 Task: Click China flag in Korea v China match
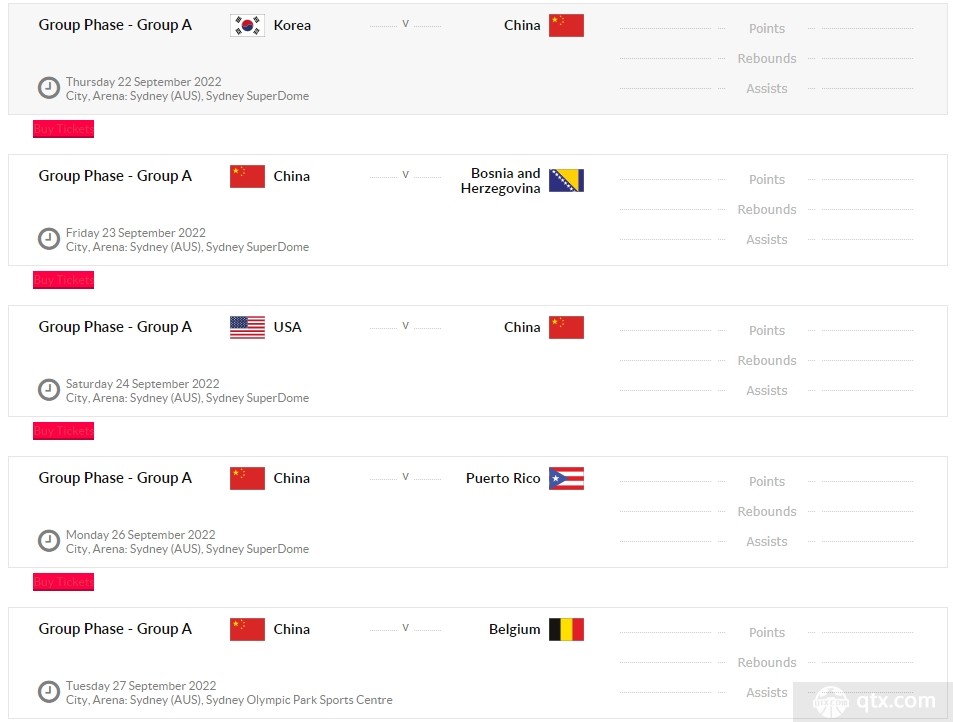tap(566, 26)
